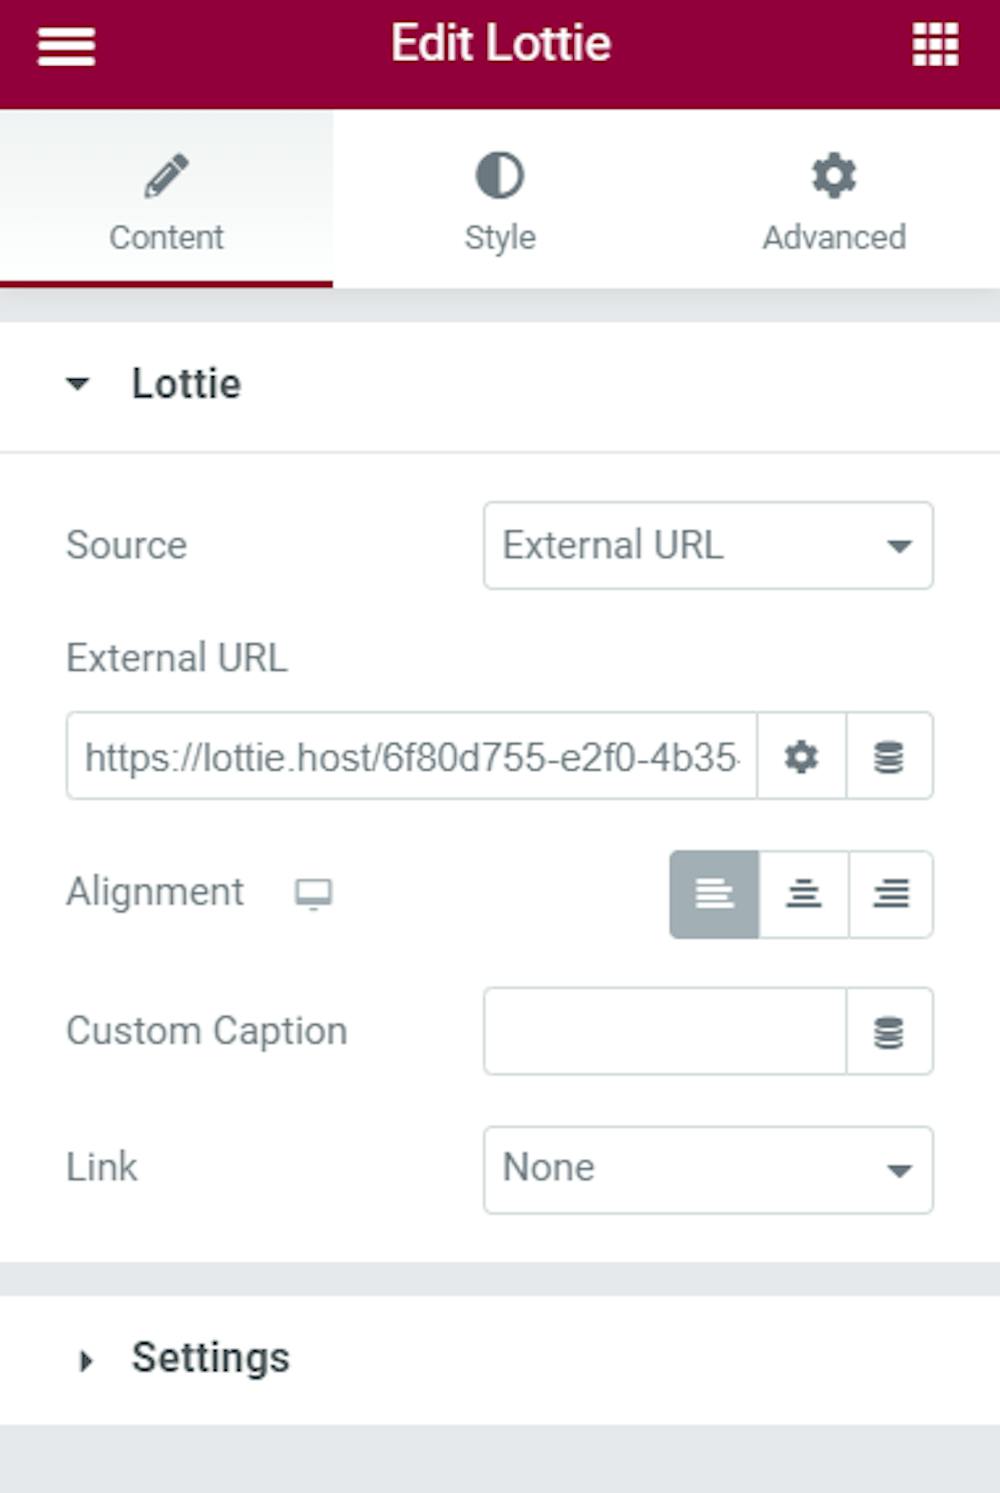
Task: Click the Content pencil icon
Action: pos(166,176)
